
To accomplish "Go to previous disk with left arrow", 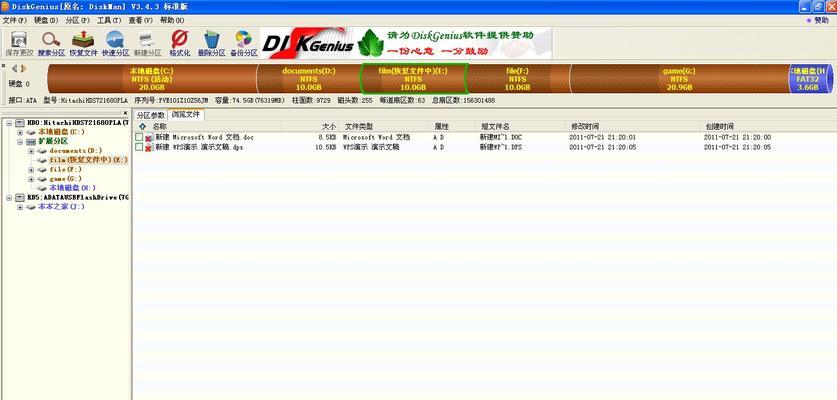I will 14,68.
